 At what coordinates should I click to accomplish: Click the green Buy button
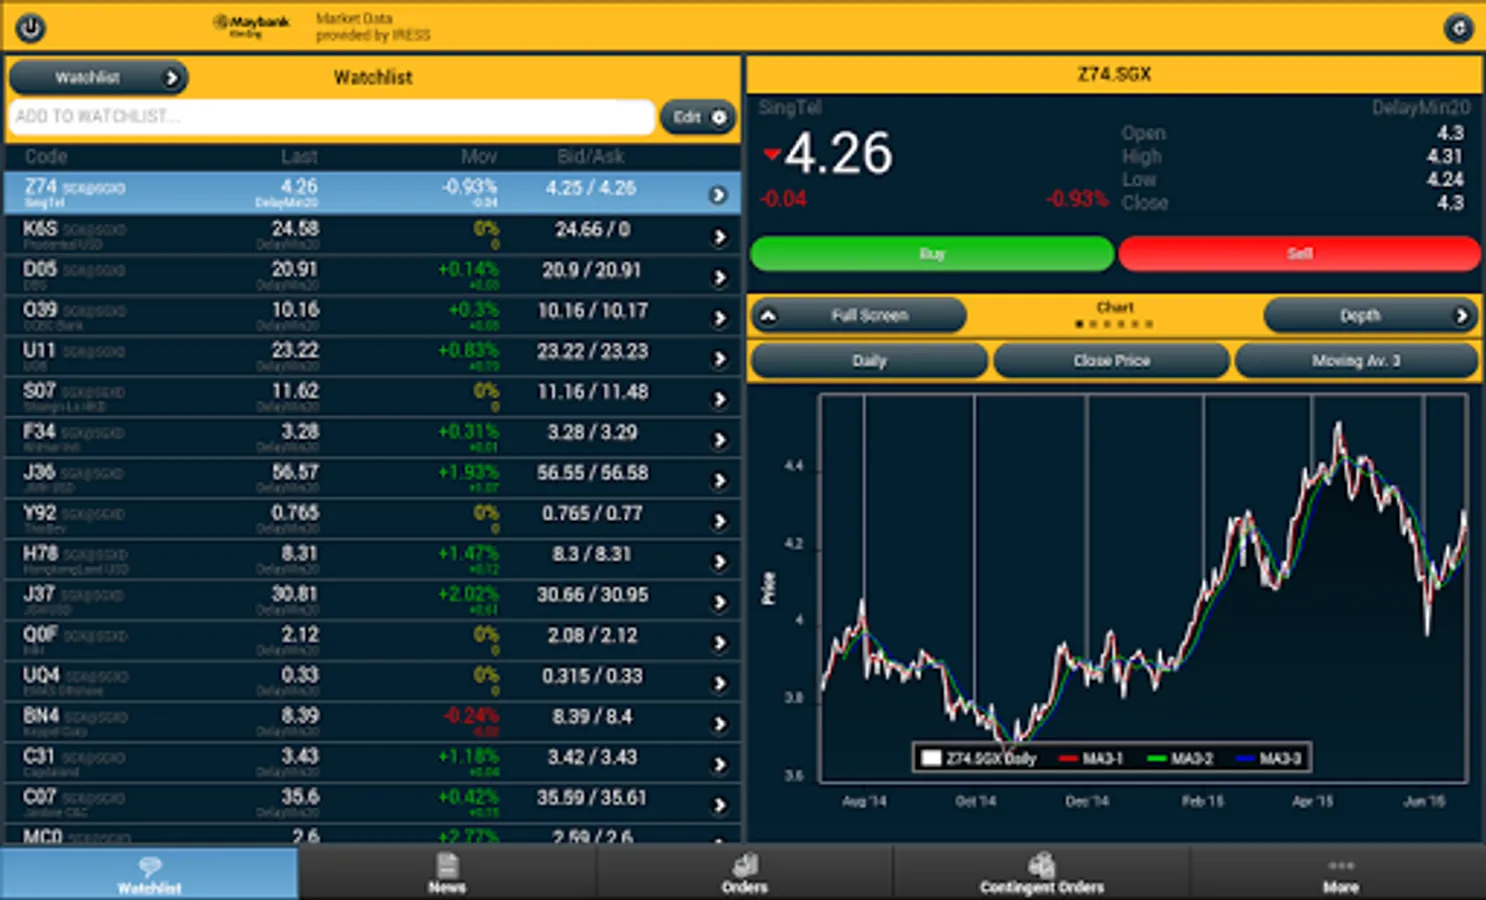pyautogui.click(x=932, y=254)
